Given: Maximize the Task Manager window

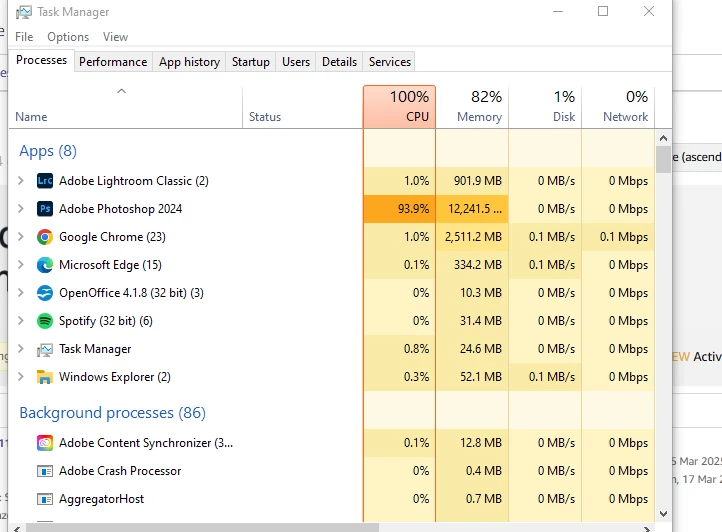Looking at the screenshot, I should coord(603,12).
